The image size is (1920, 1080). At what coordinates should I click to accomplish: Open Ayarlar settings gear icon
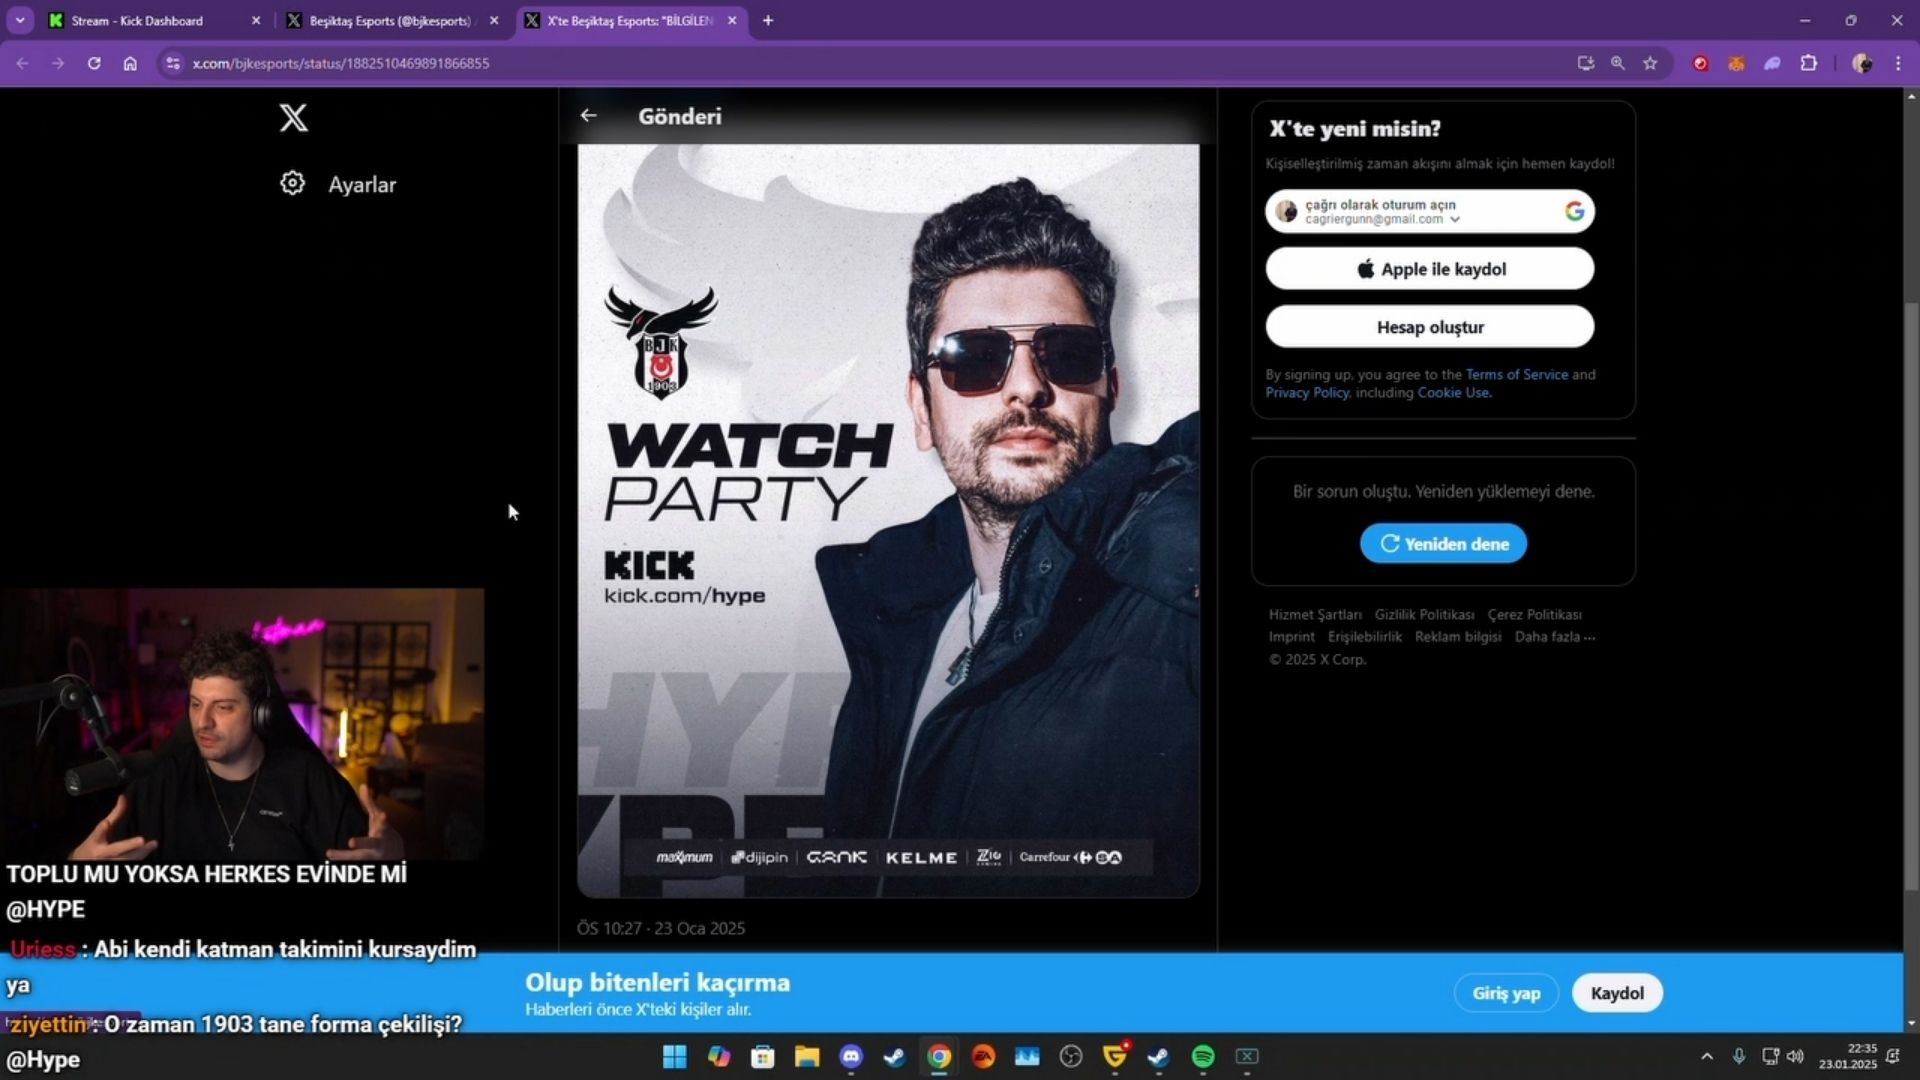click(x=292, y=184)
